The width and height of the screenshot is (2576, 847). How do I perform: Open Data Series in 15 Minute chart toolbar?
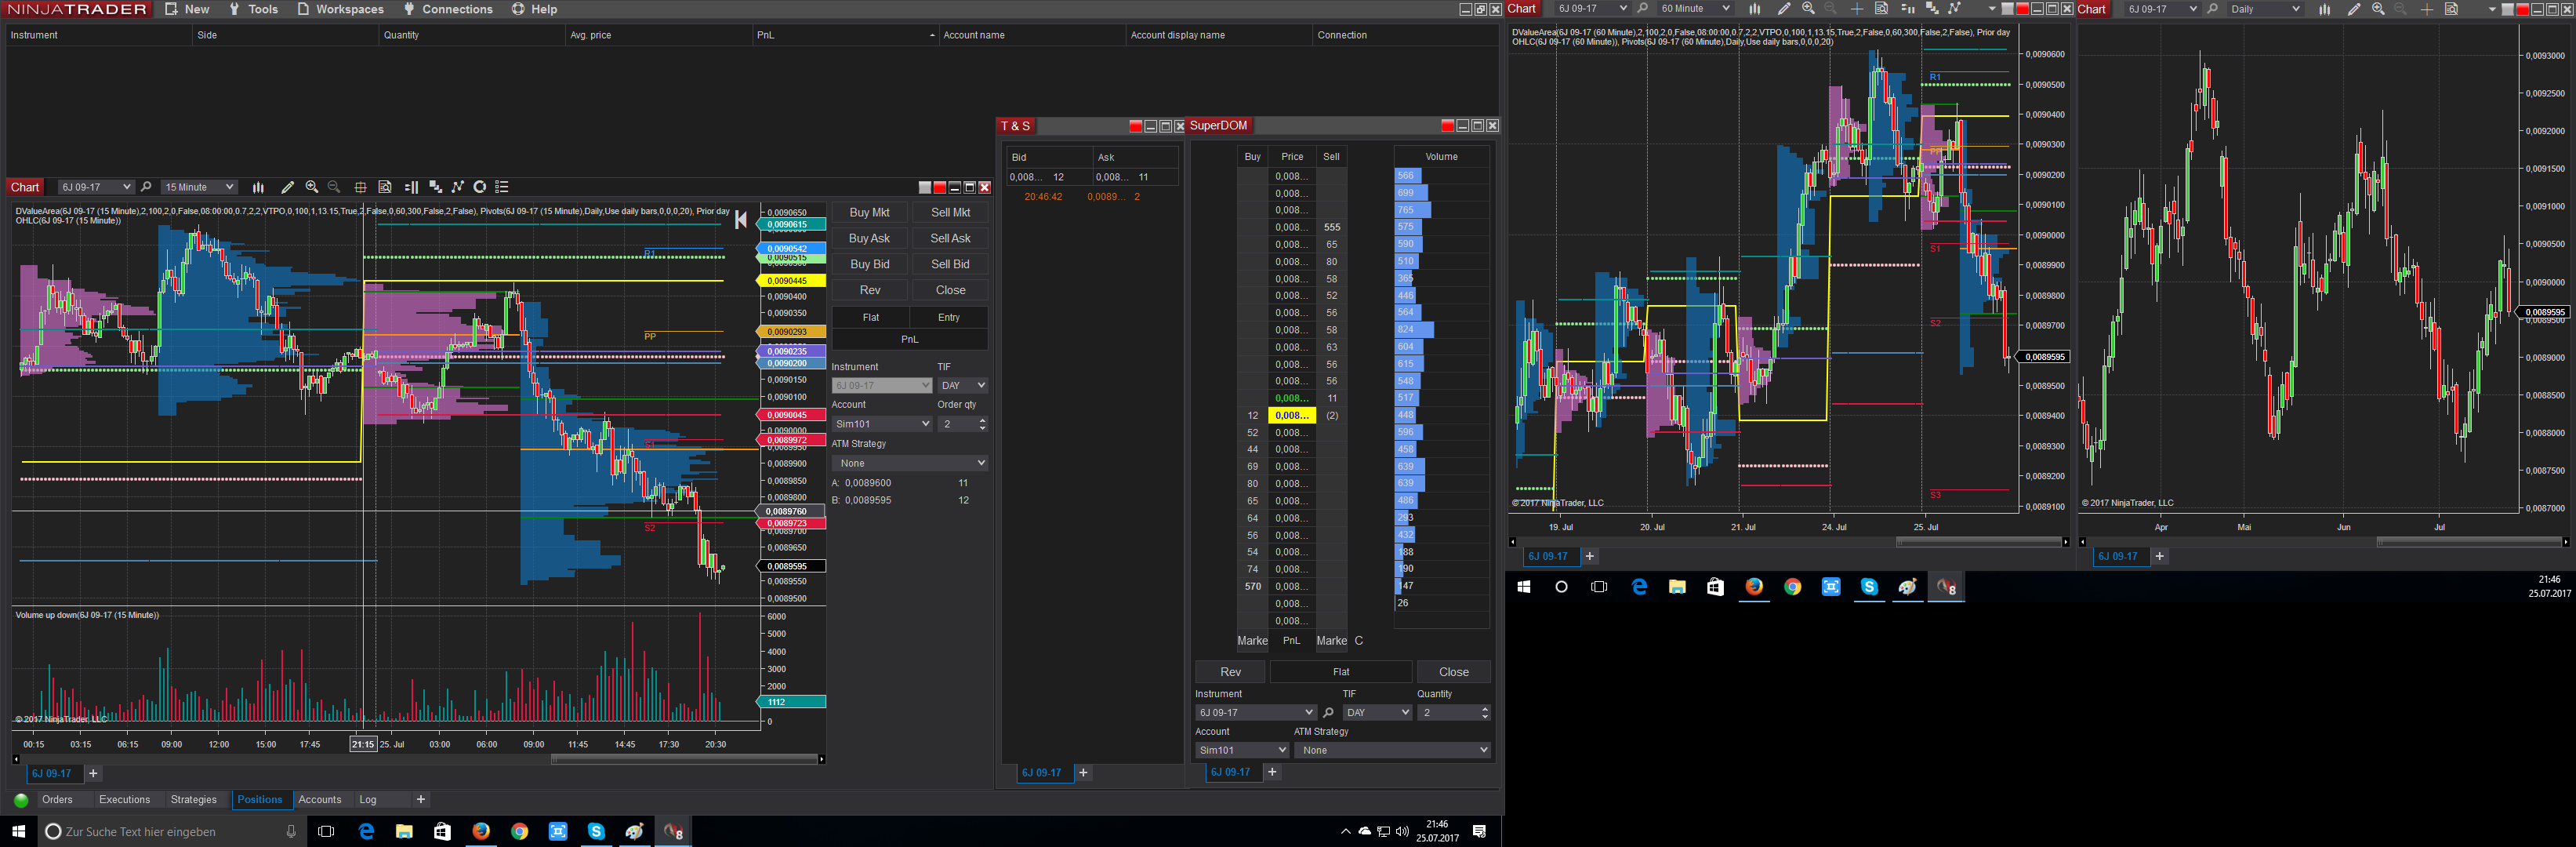point(436,187)
